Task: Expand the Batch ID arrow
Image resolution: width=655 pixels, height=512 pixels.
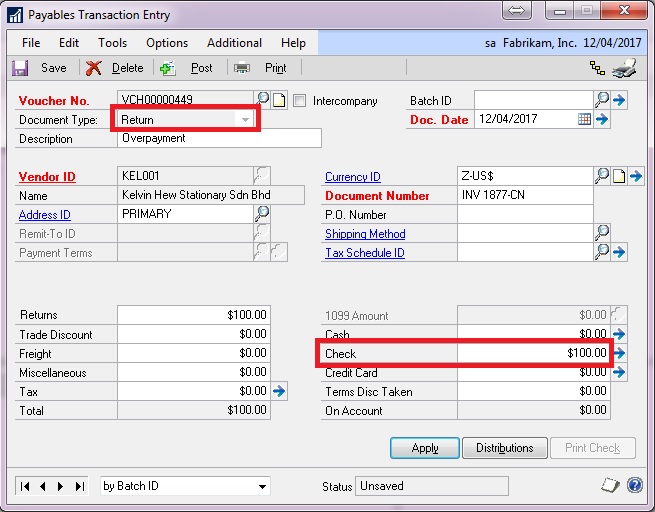Action: pos(619,100)
